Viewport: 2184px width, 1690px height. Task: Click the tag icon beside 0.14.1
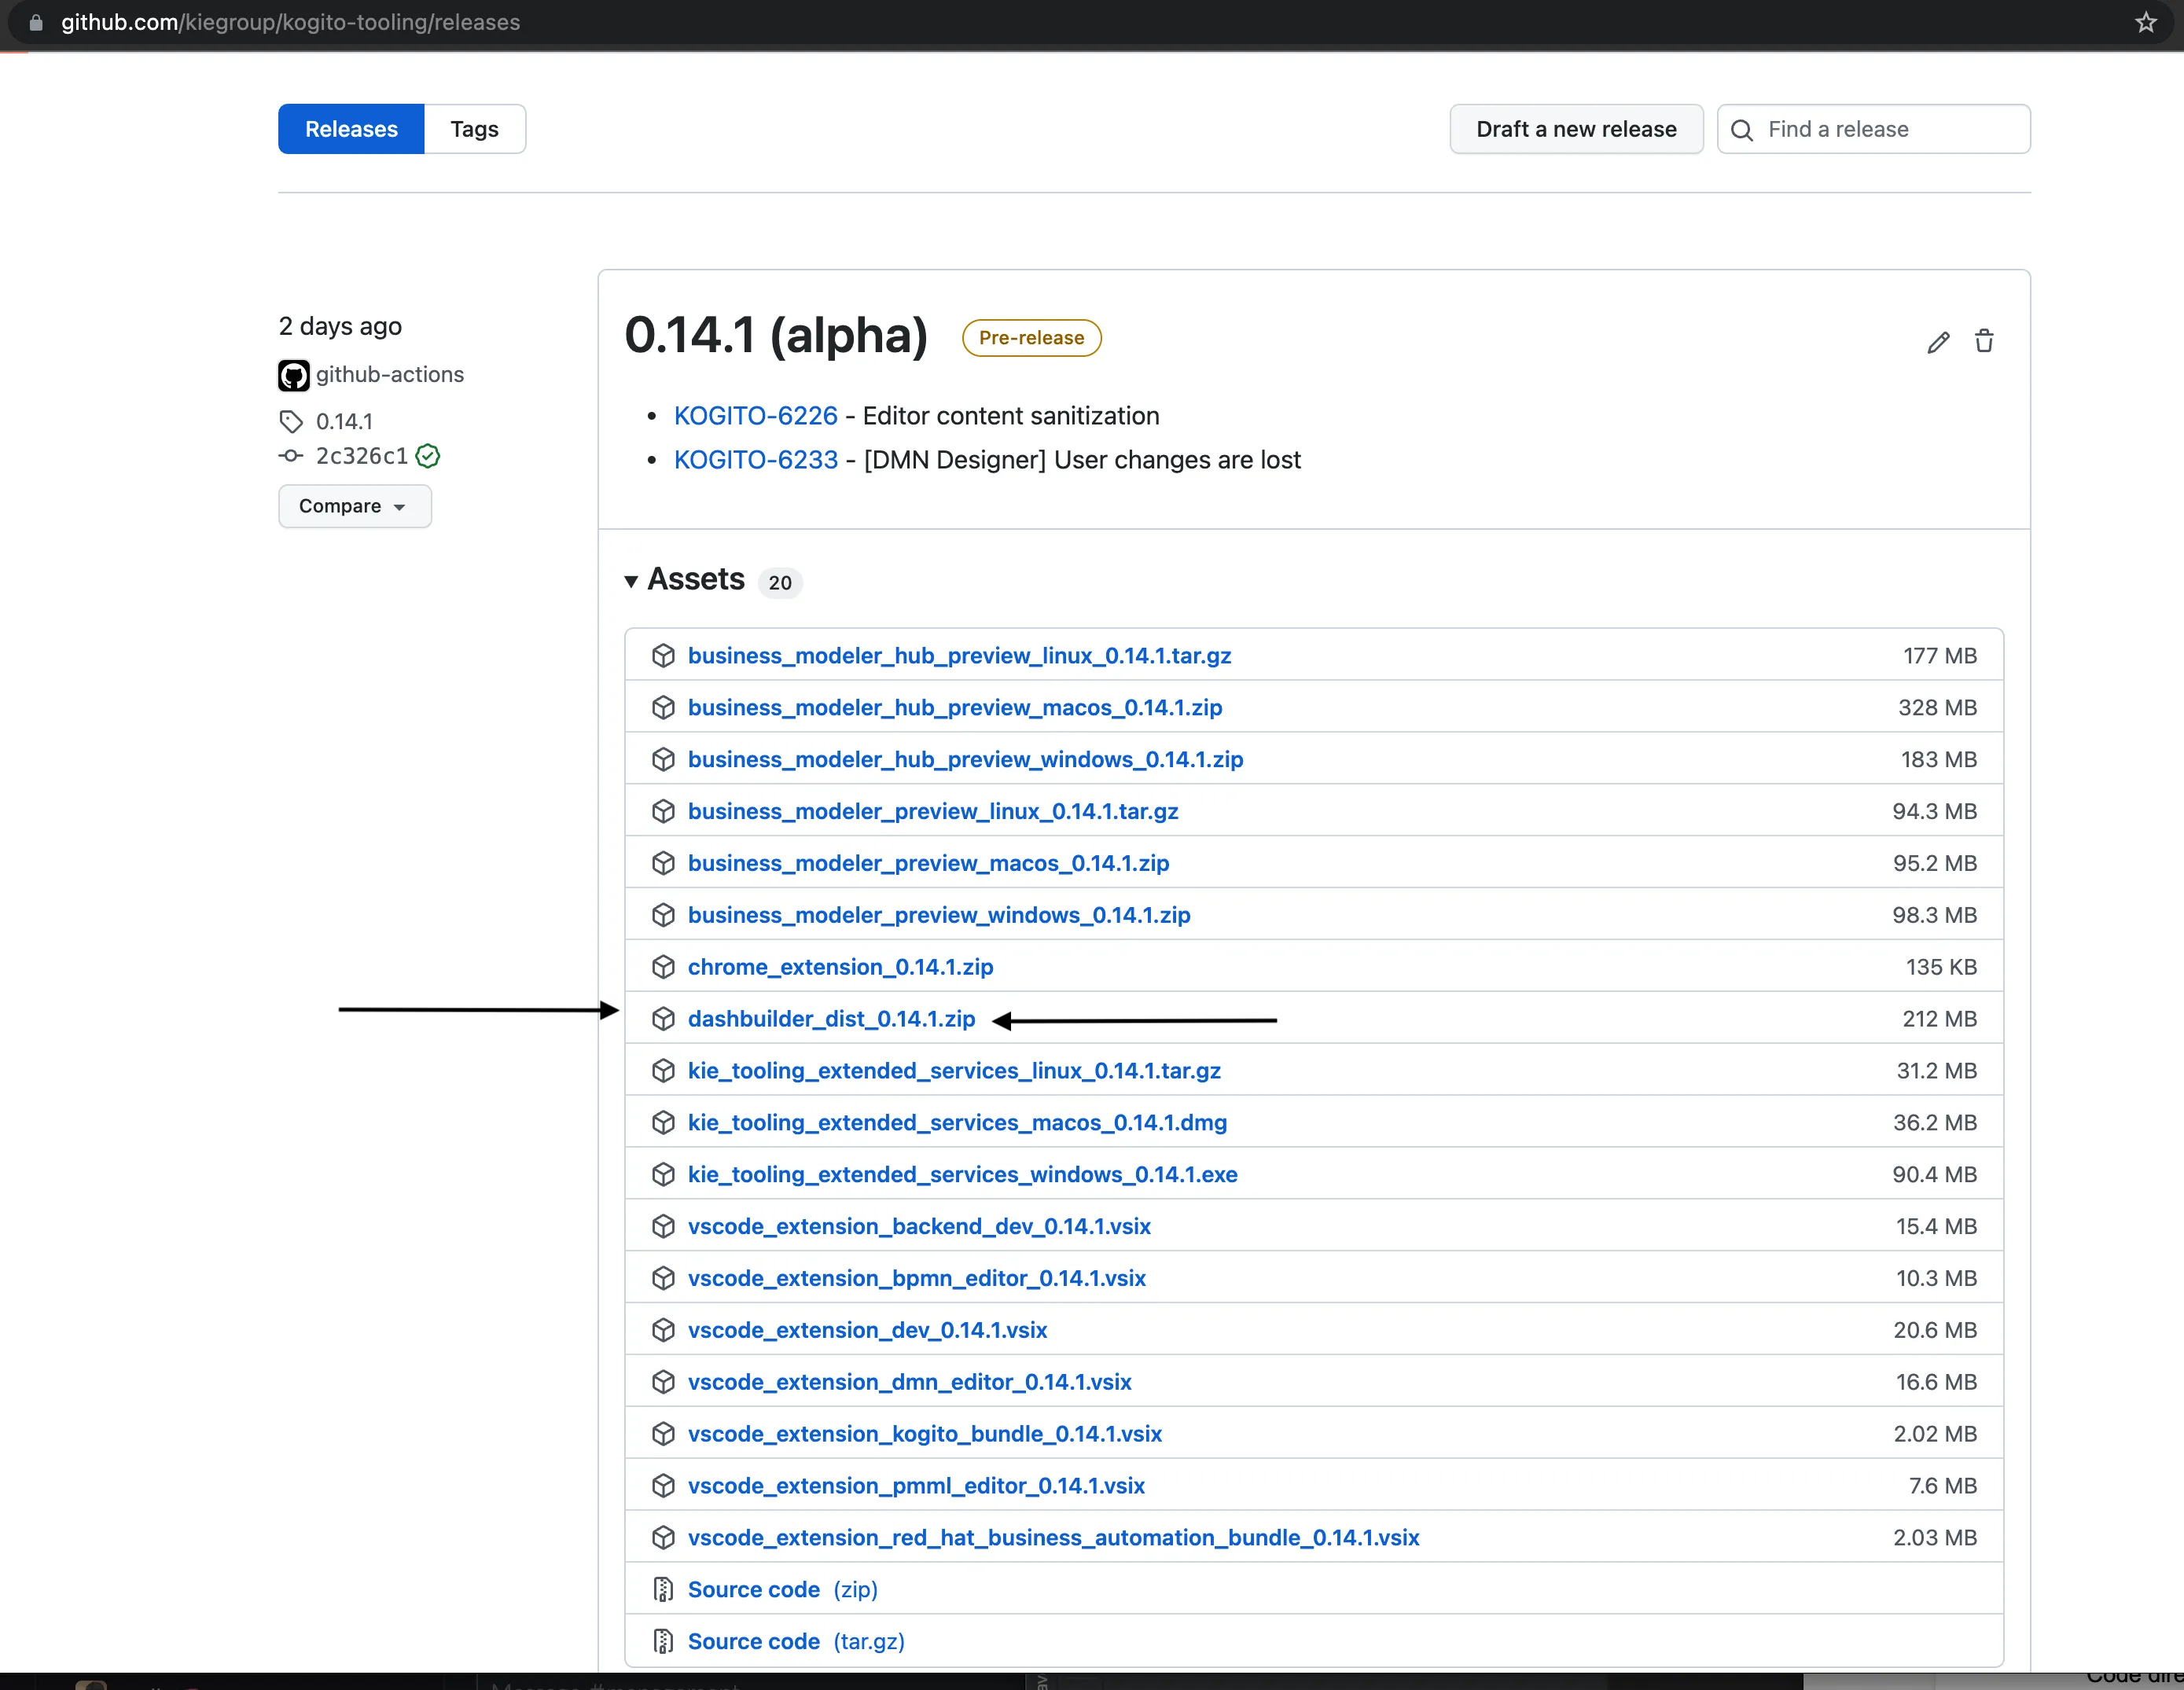pyautogui.click(x=291, y=421)
